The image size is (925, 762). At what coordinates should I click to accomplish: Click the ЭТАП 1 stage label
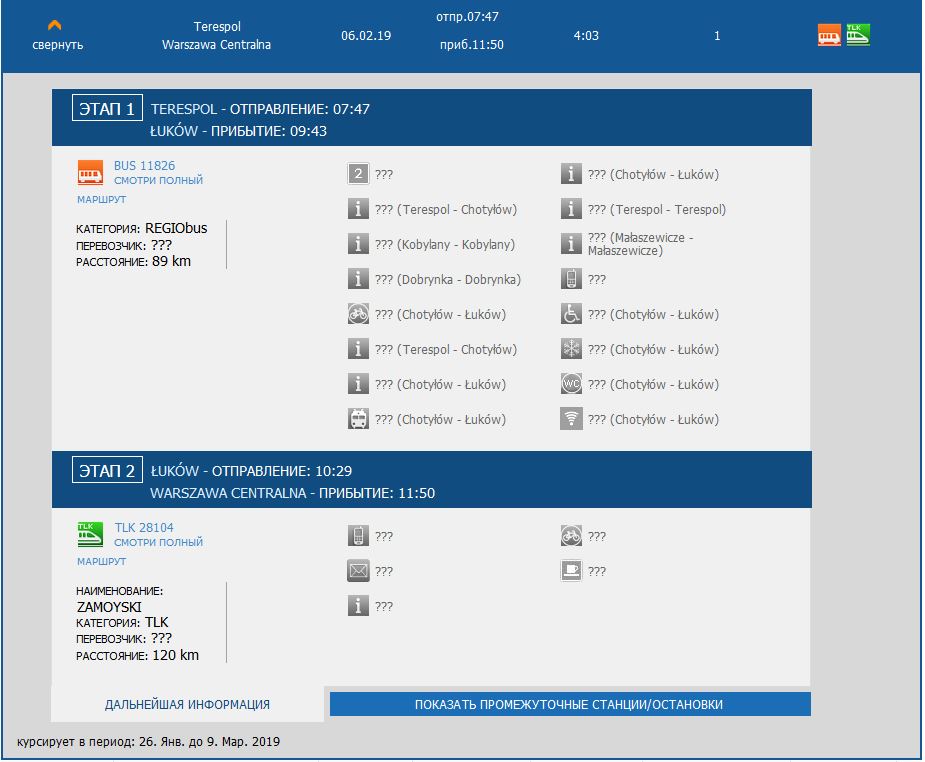tap(108, 109)
